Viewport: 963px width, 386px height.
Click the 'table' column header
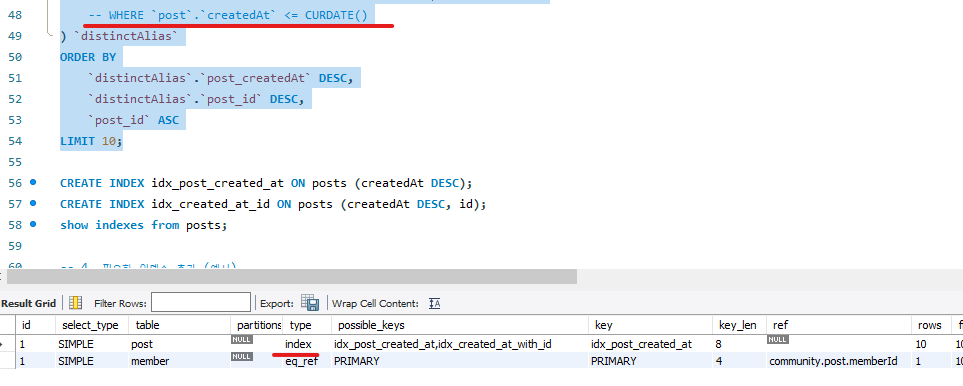click(x=179, y=325)
